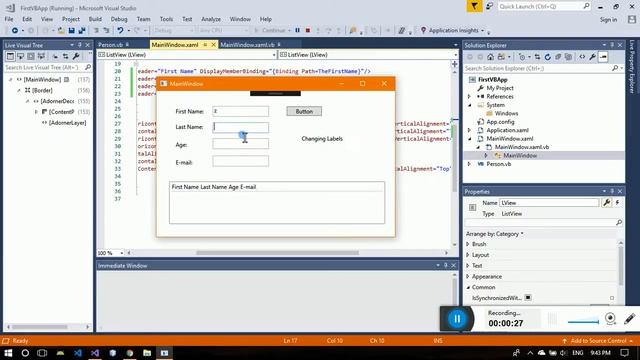Click the lightning event handlers icon in Properties
640x360 pixels.
click(617, 202)
